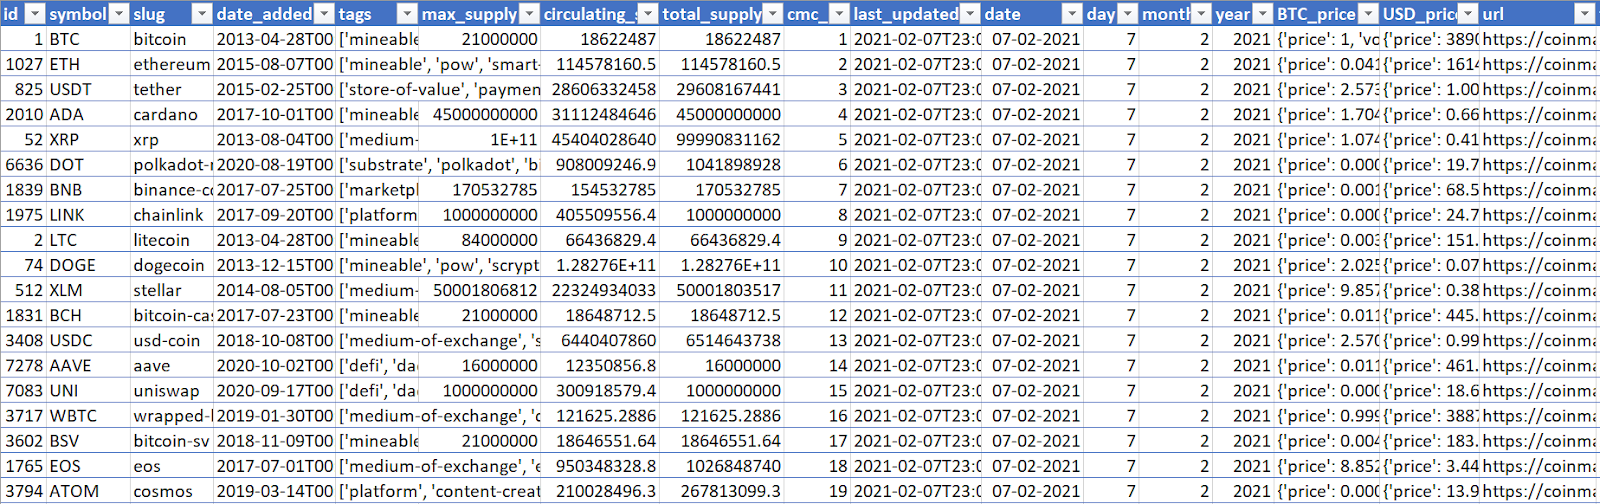Viewport: 1600px width, 504px height.
Task: Select the BNB symbol cell
Action: click(x=88, y=189)
